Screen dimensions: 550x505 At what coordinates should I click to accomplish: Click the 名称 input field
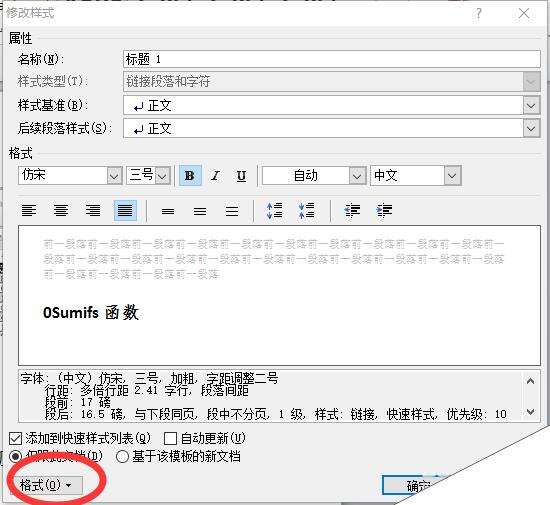[x=332, y=59]
